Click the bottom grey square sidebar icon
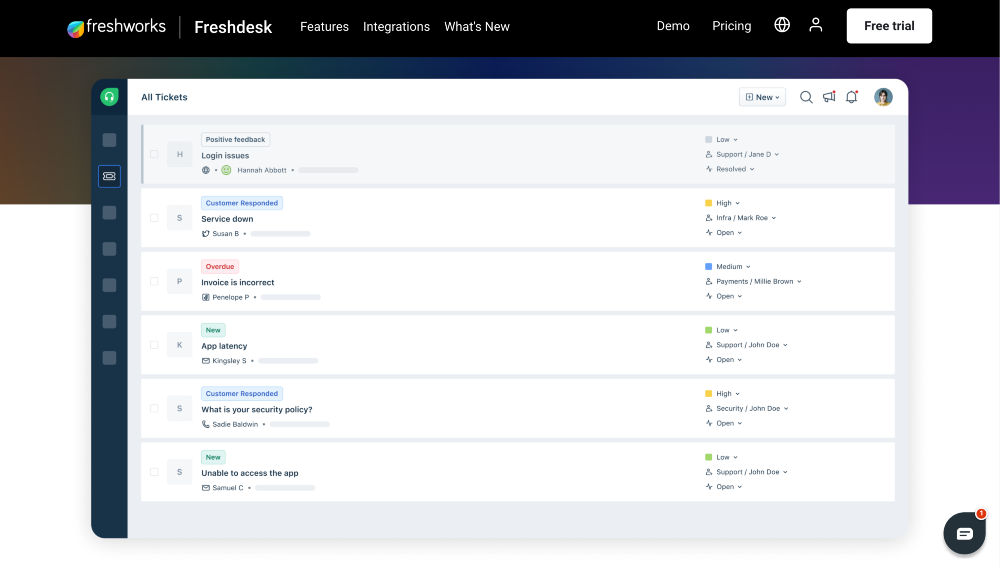Screen dimensions: 1000x567 coord(109,358)
